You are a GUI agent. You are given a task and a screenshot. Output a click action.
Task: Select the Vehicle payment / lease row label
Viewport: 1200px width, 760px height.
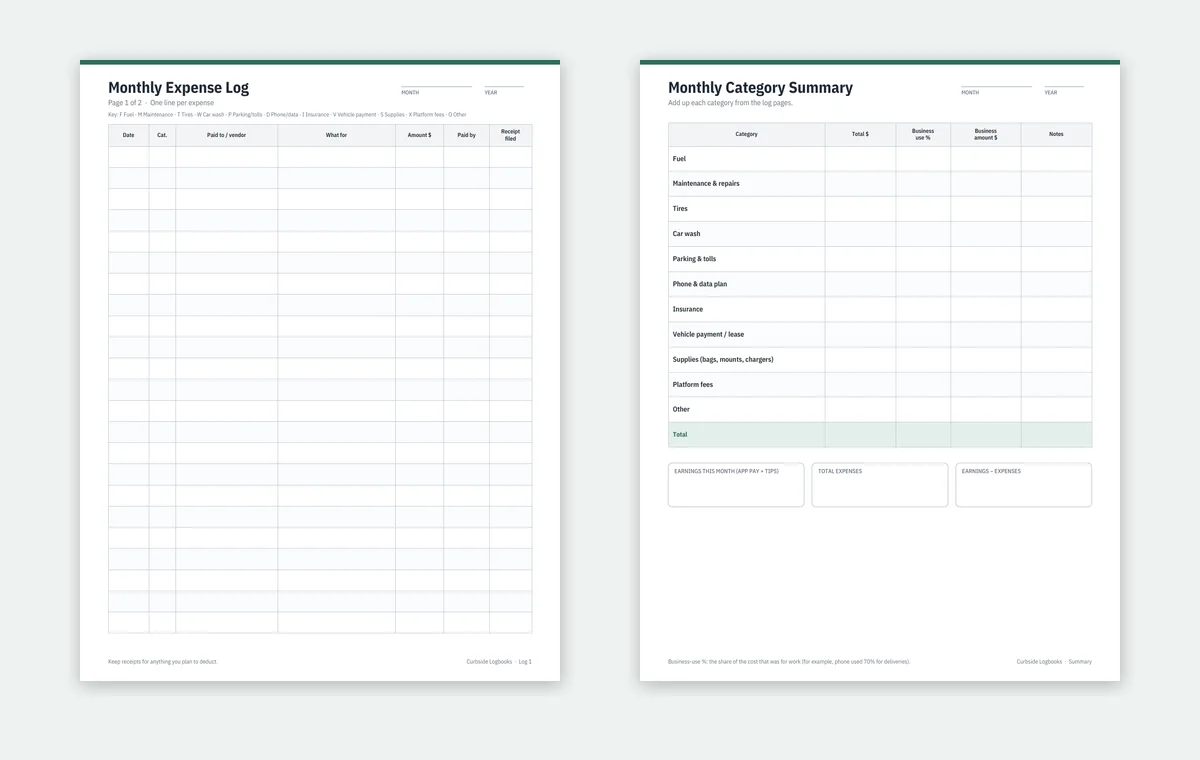[x=708, y=334]
